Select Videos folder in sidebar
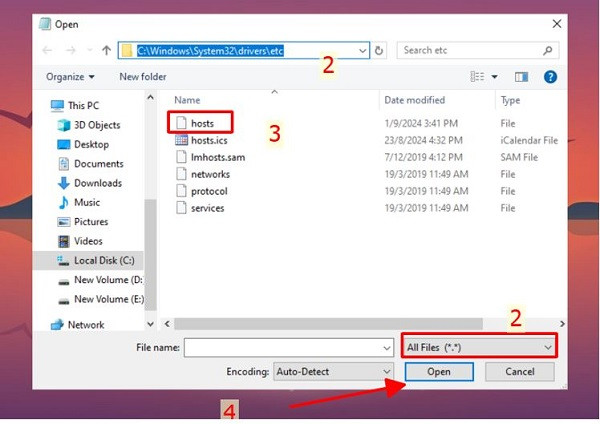Screen dimensions: 600x424 (x=80, y=241)
